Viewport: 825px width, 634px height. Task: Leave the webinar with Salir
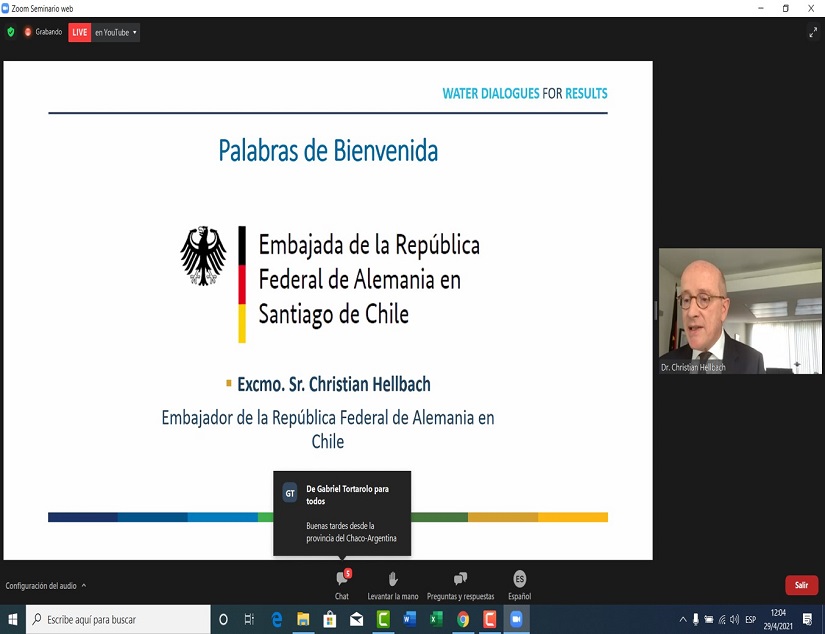pyautogui.click(x=801, y=585)
